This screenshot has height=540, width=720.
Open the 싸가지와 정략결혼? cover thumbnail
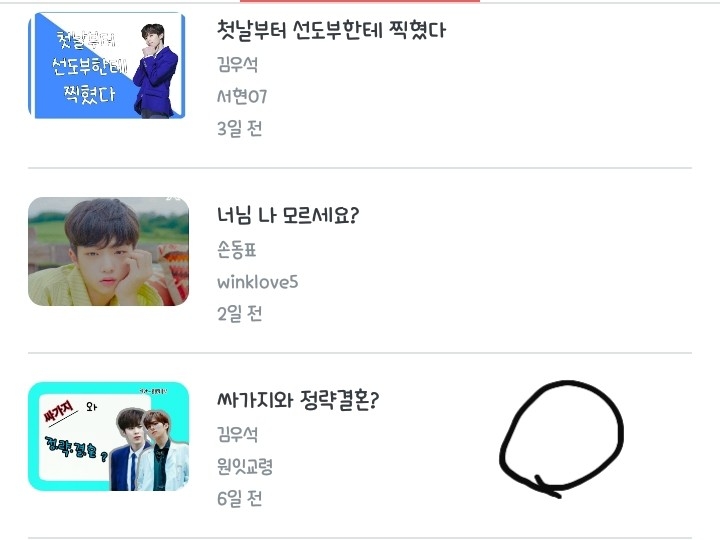coord(108,436)
